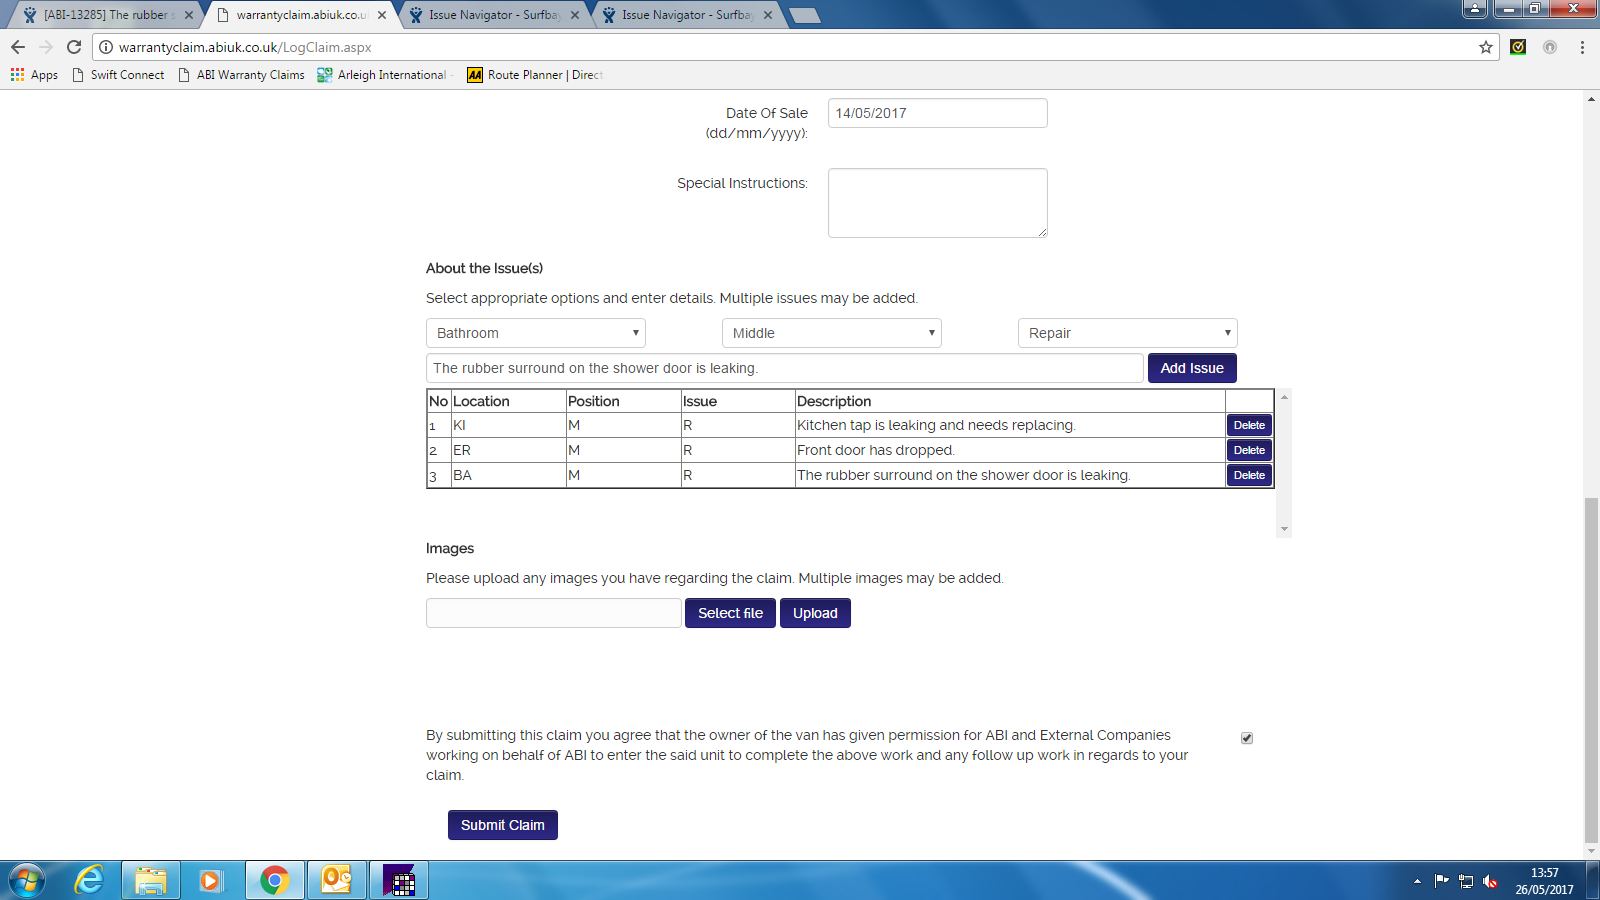Delete the Front door has dropped issue
The image size is (1600, 900).
point(1249,450)
